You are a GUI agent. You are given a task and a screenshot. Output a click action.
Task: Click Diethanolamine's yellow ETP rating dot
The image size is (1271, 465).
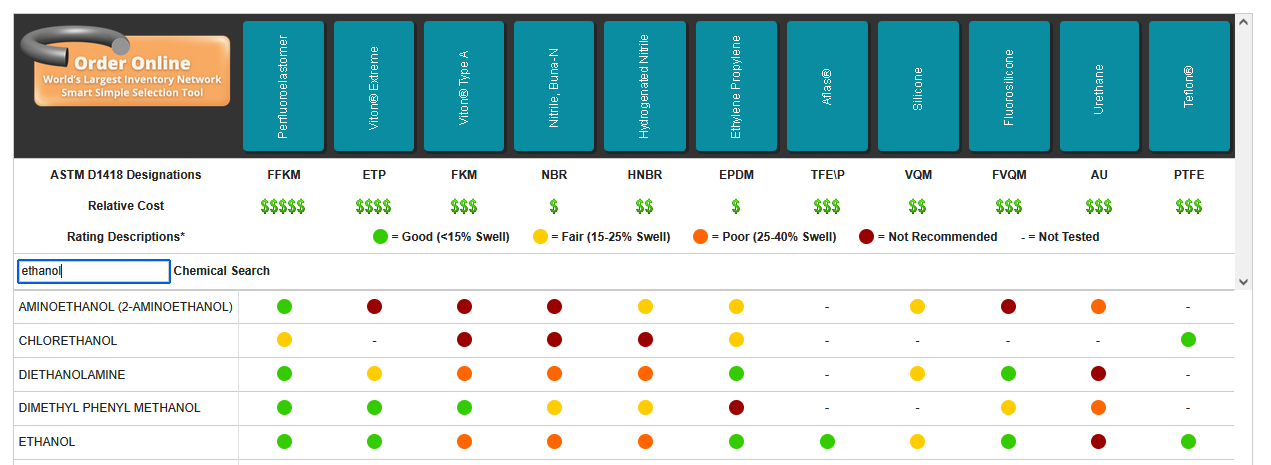point(374,374)
